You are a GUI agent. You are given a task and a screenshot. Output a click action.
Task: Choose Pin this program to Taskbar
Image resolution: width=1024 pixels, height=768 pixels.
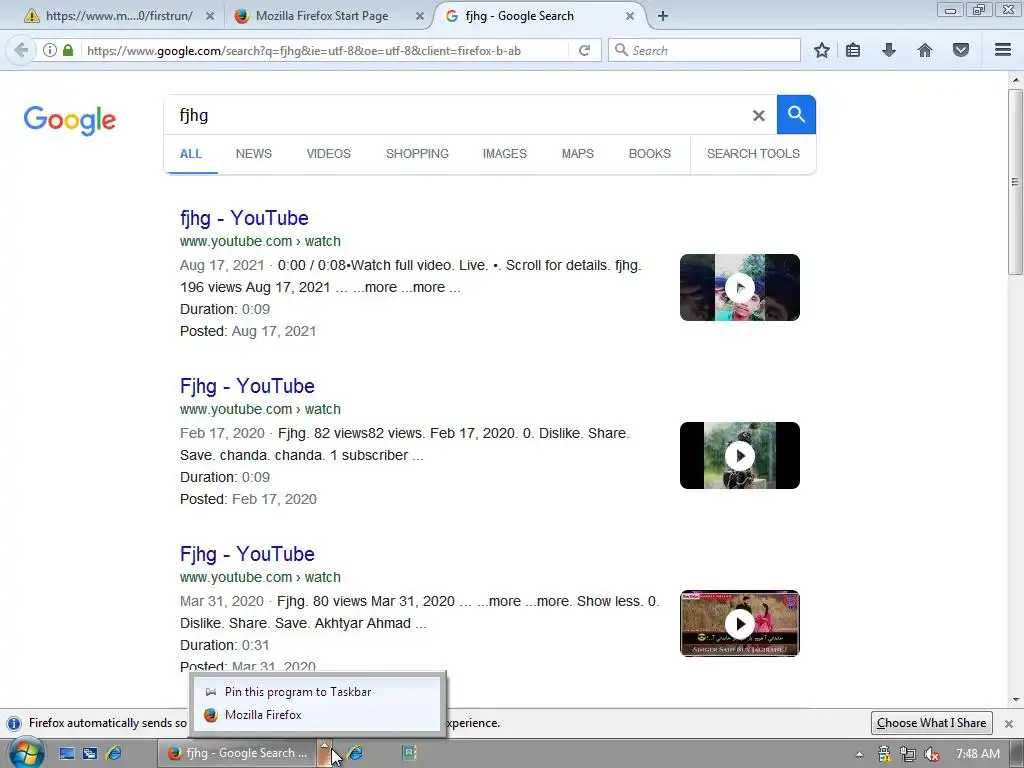click(316, 692)
